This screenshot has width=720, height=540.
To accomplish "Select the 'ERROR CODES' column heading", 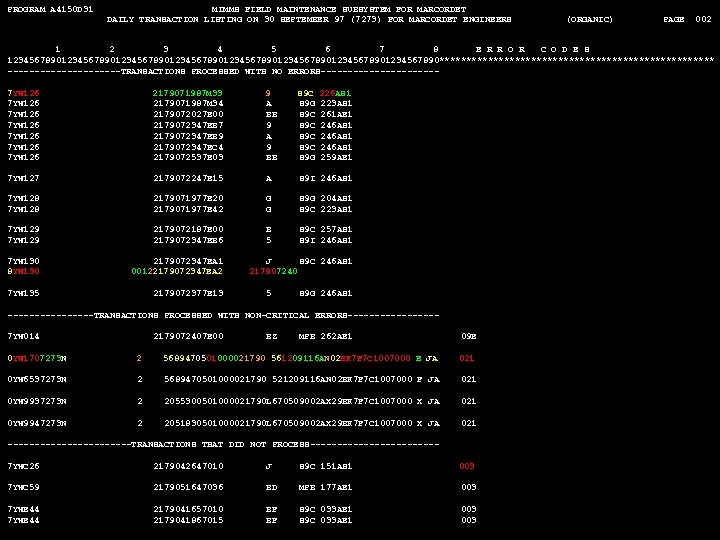I will 532,49.
